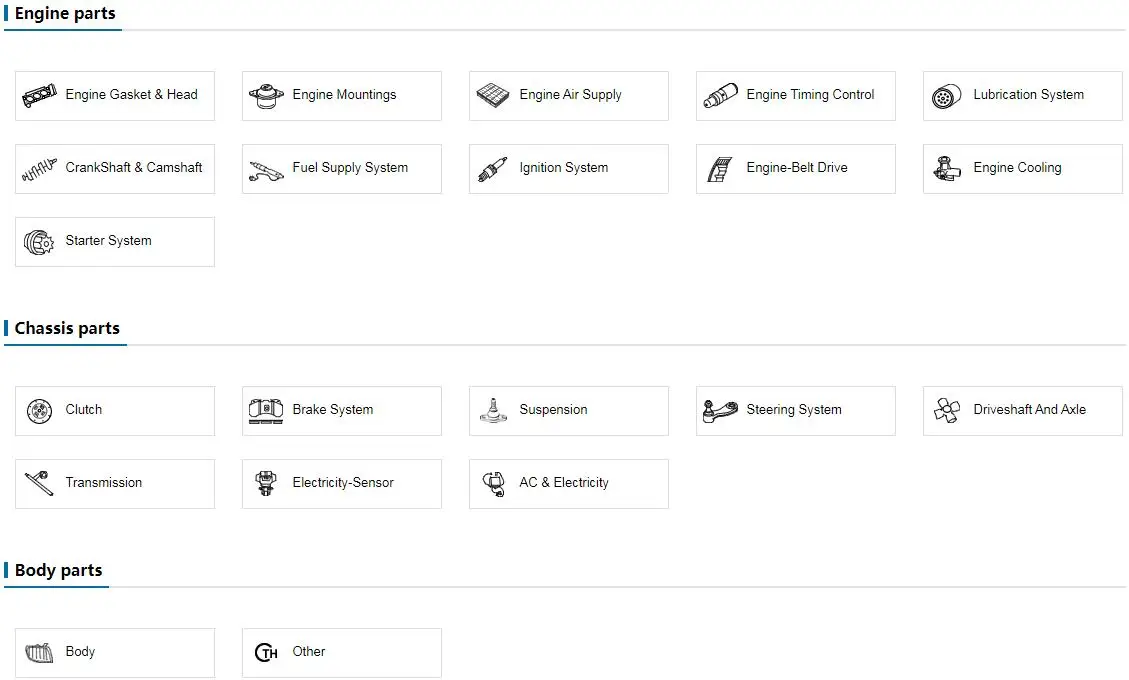Image resolution: width=1129 pixels, height=680 pixels.
Task: Select the Other body parts category
Action: (308, 652)
